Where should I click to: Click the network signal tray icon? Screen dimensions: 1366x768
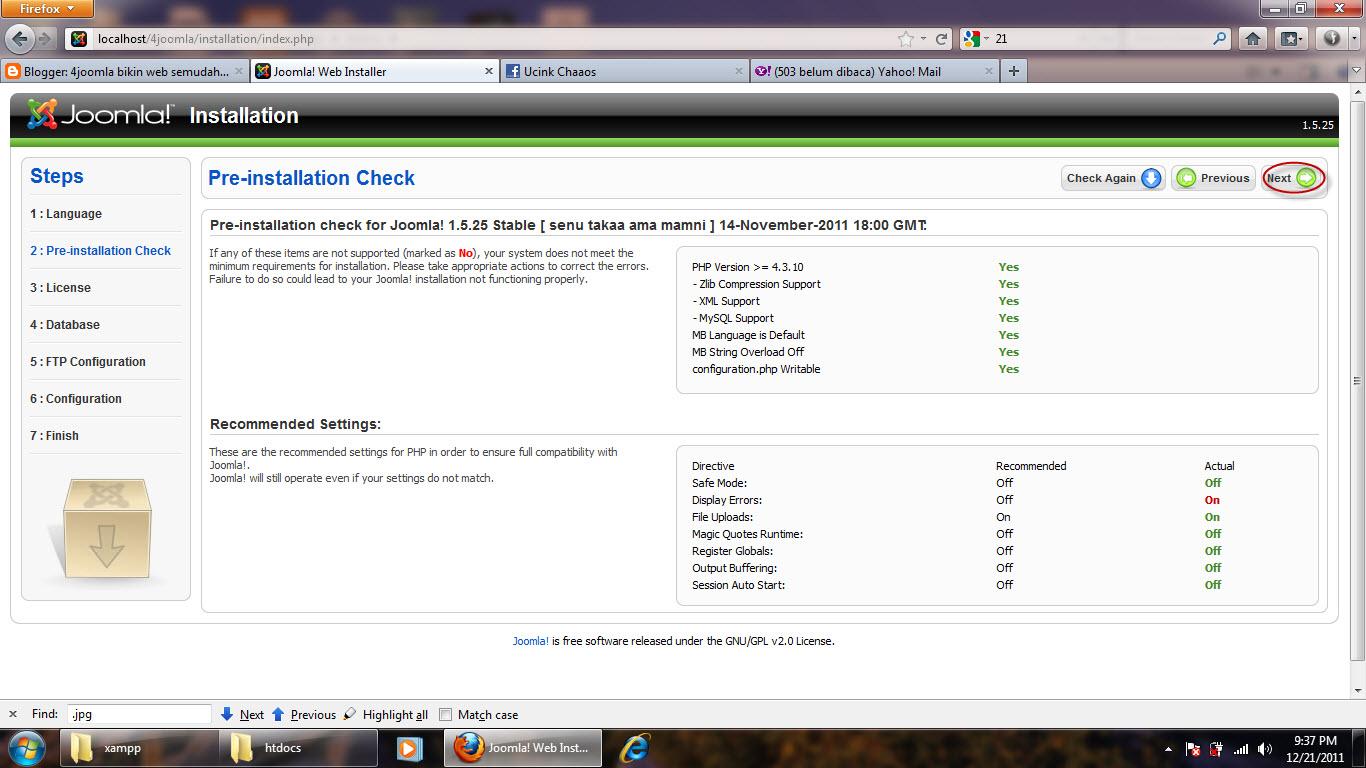1241,749
